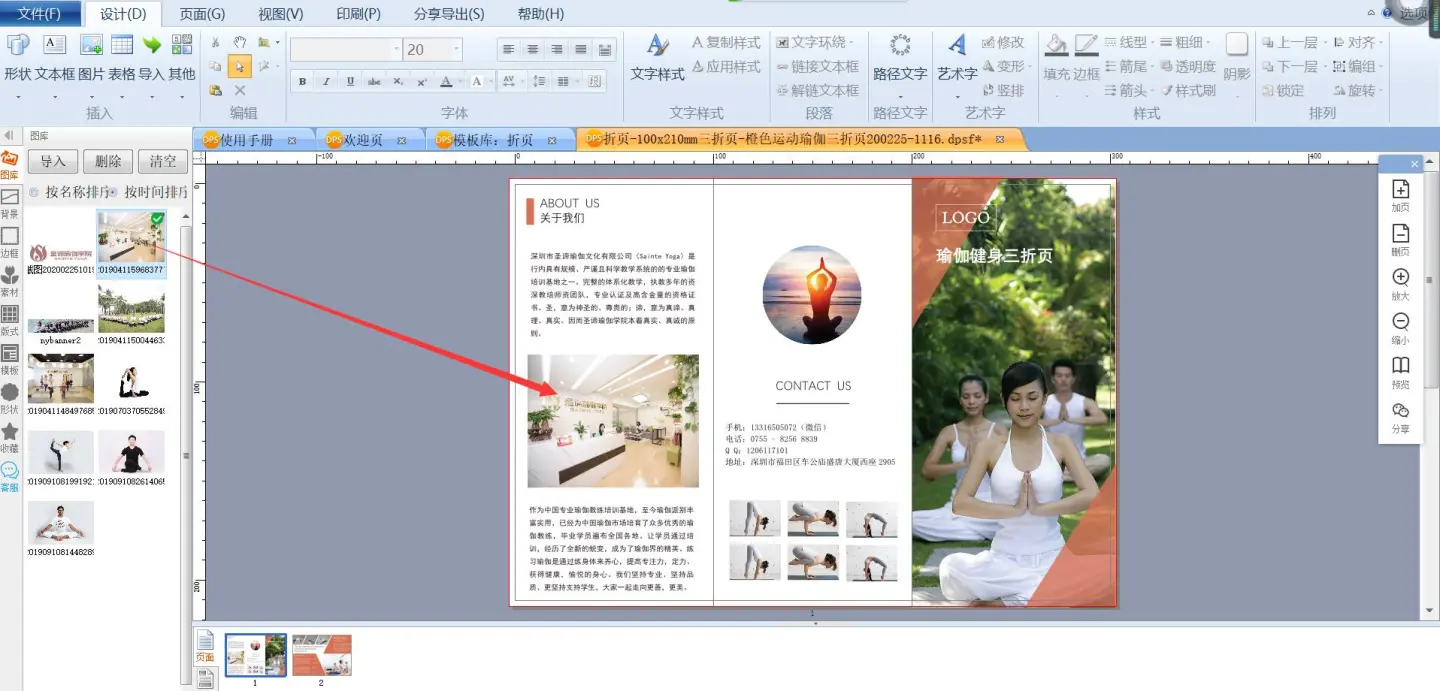Click the 清空 clear button
This screenshot has height=691, width=1440.
pyautogui.click(x=163, y=162)
